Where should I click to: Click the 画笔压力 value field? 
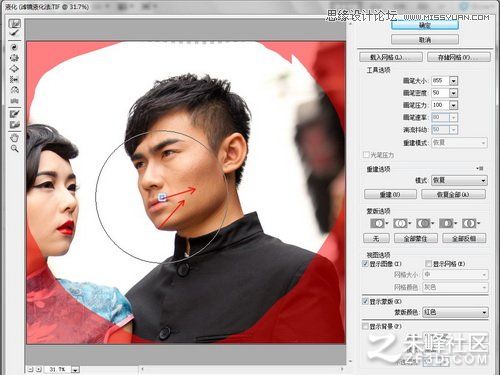[440, 105]
